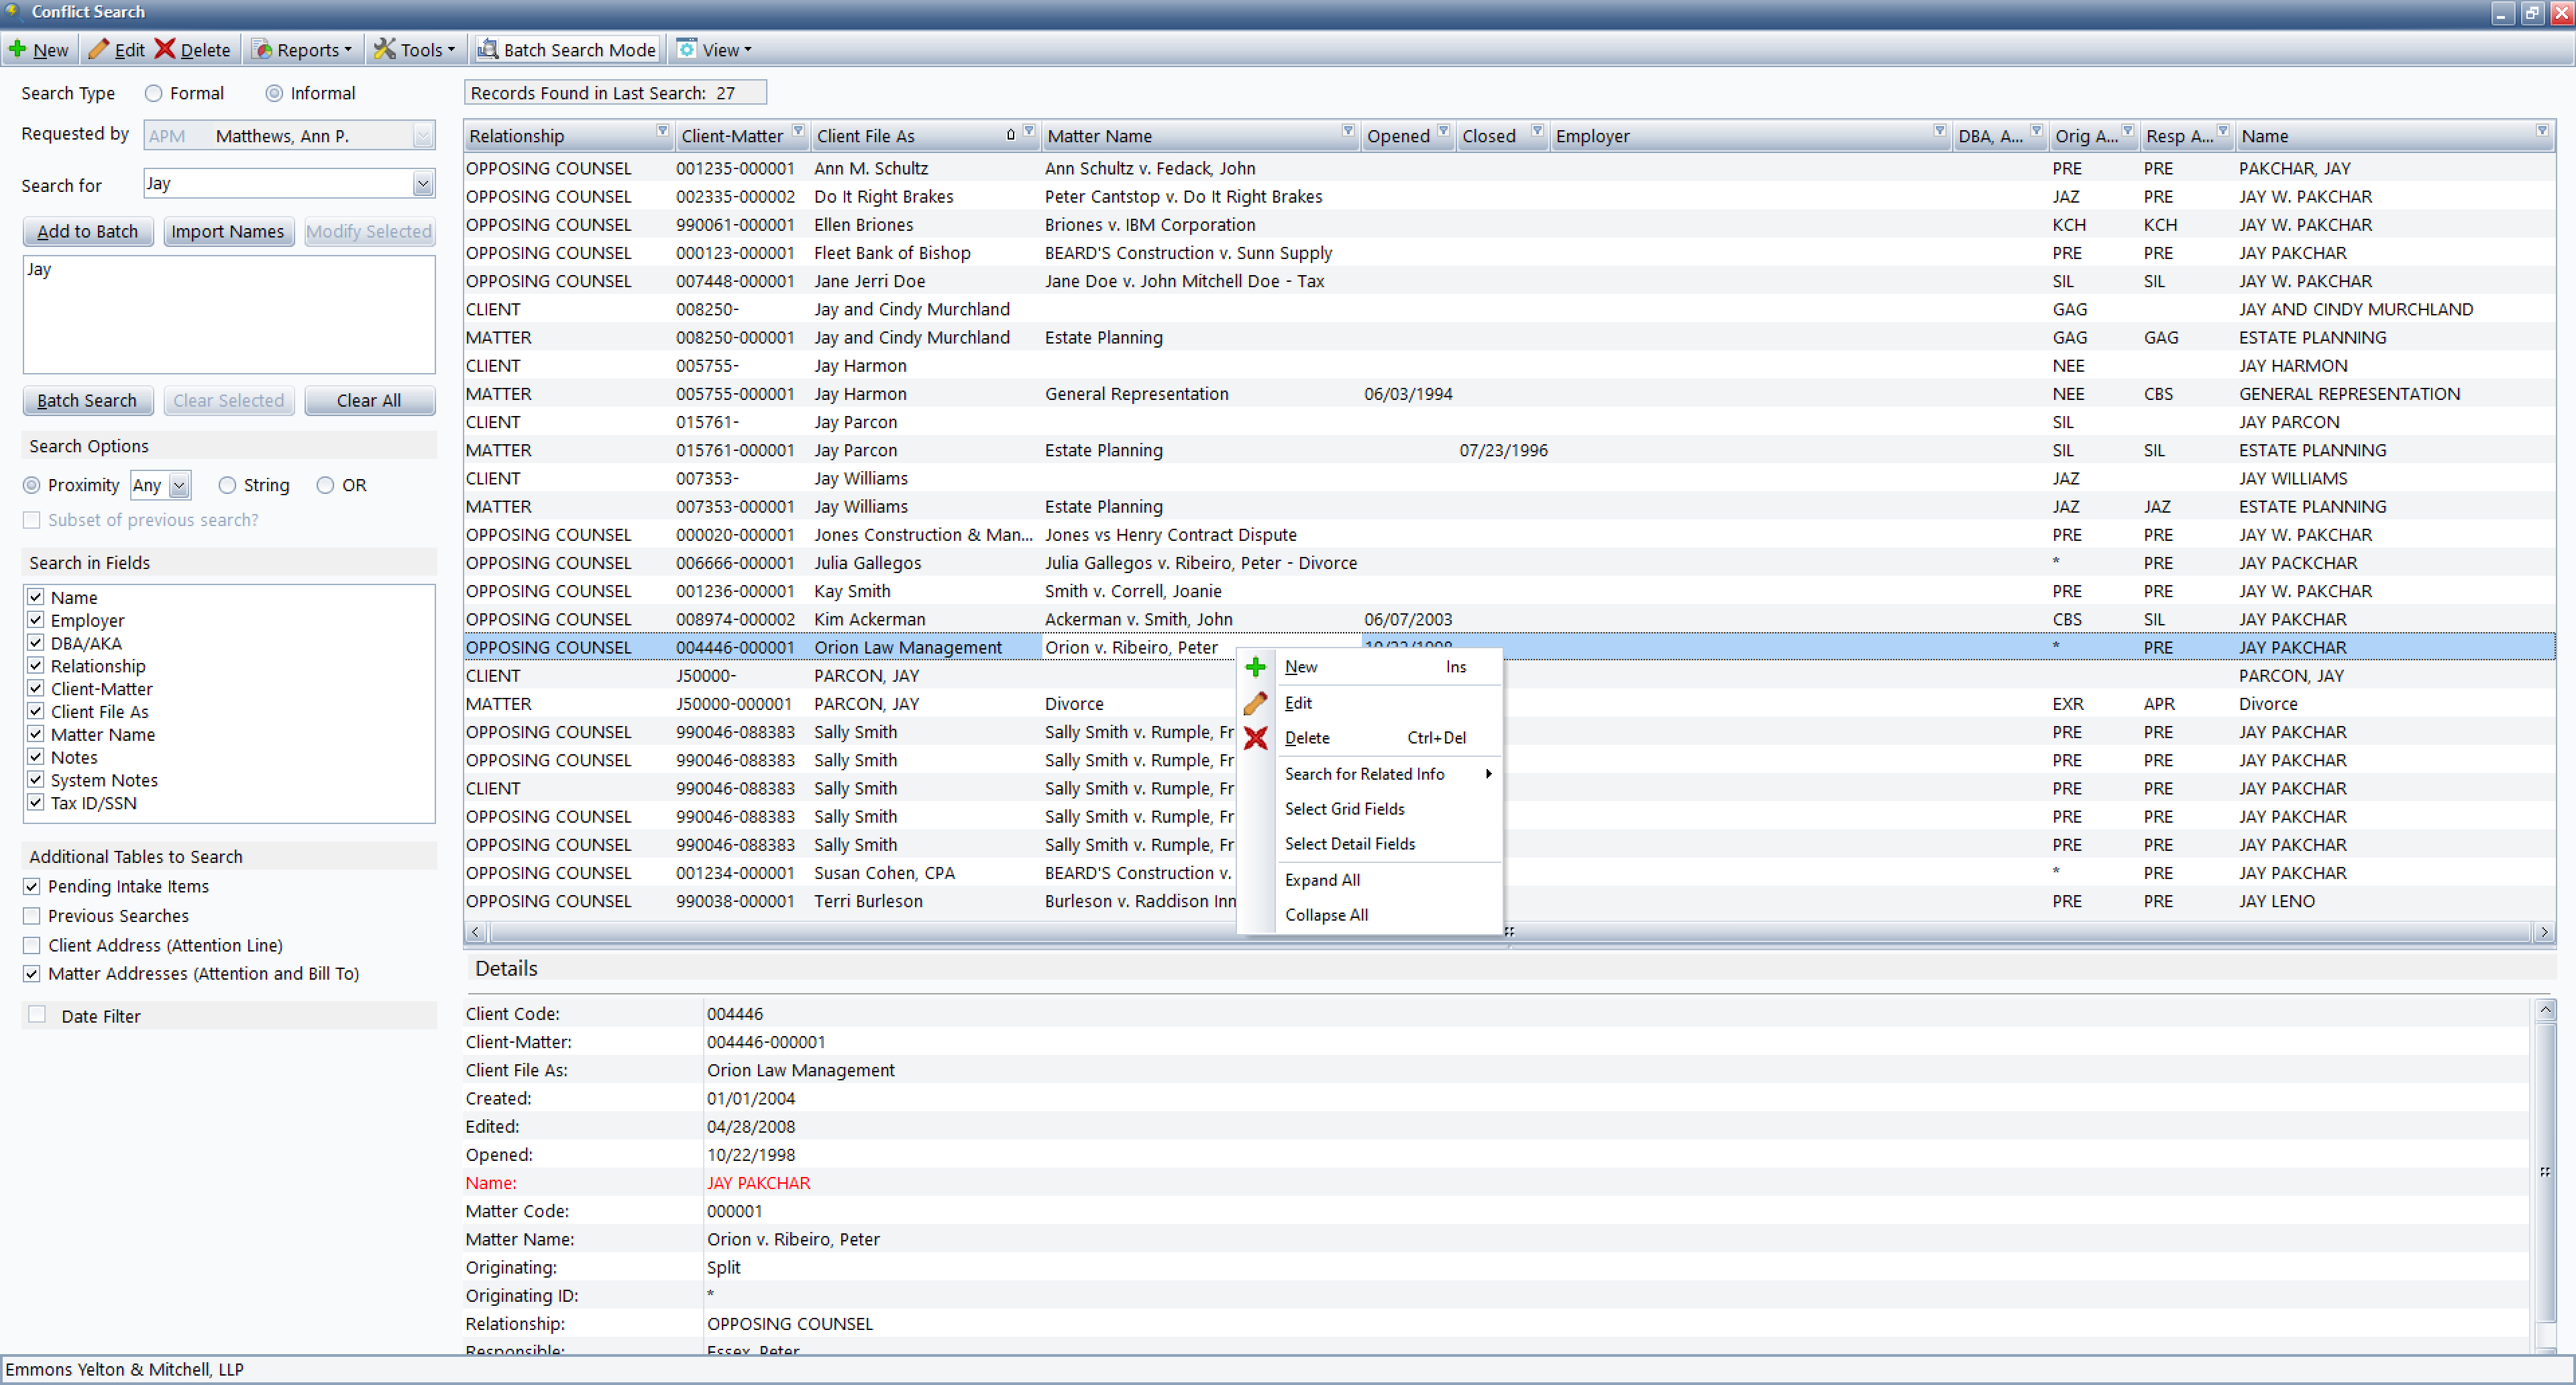Uncheck Tax ID/SSN search field
This screenshot has height=1385, width=2576.
click(36, 803)
